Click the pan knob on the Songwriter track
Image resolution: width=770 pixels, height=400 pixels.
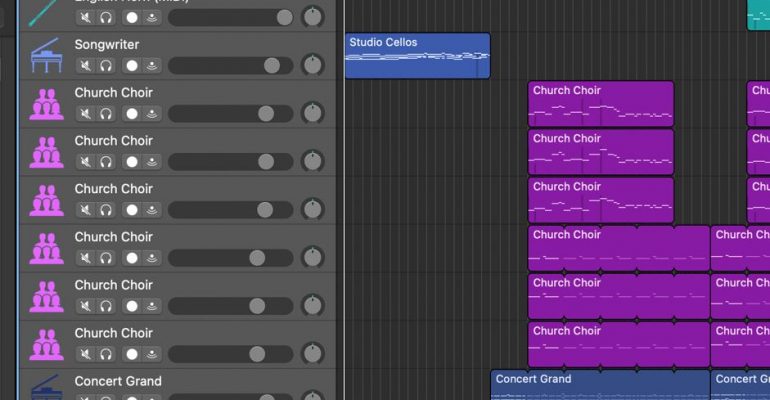coord(313,66)
